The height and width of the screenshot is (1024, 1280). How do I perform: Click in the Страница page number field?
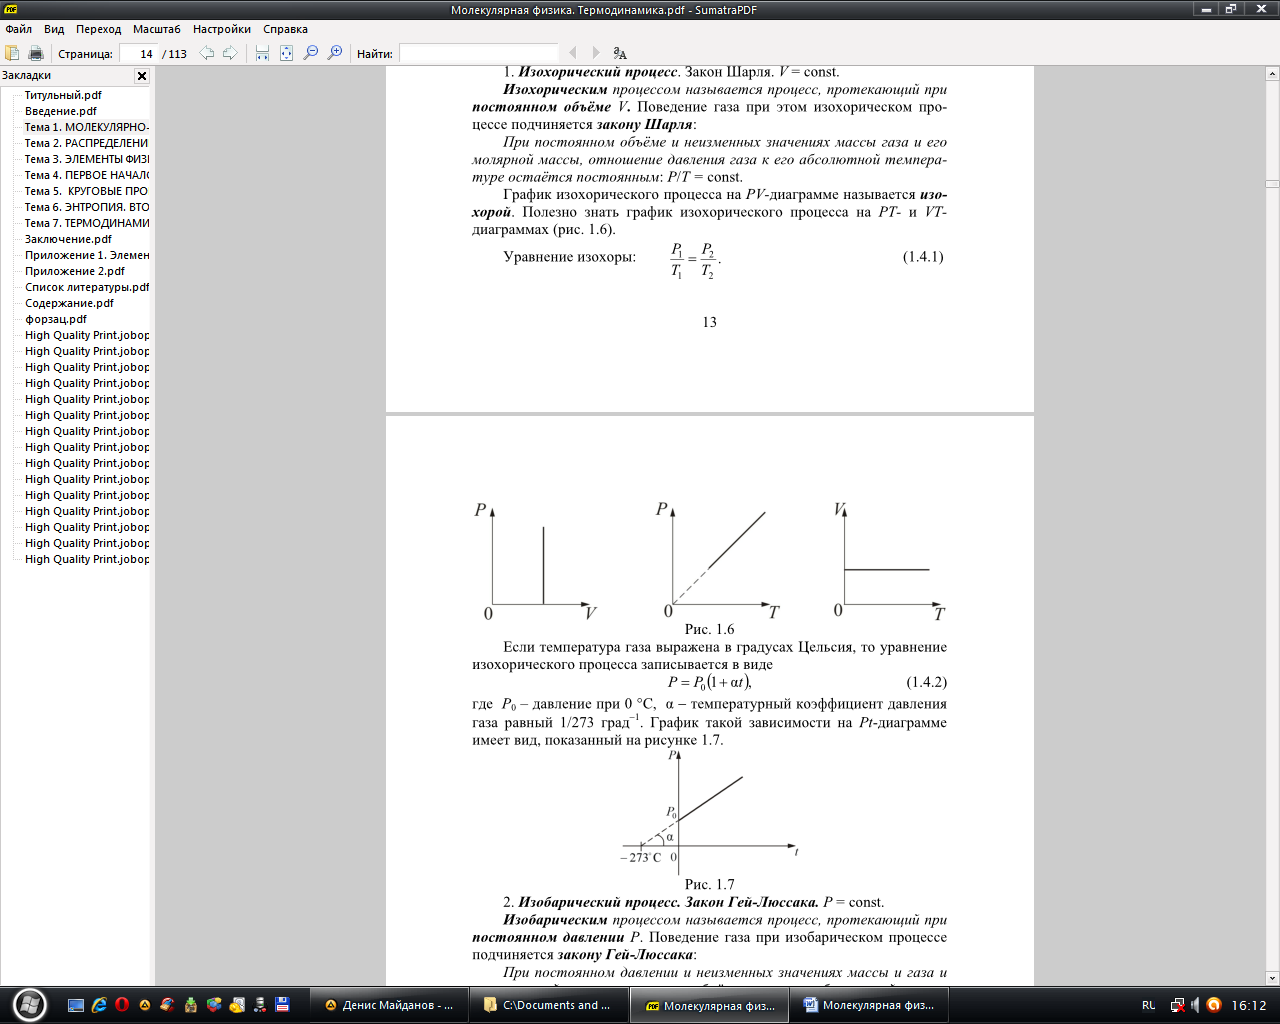click(138, 54)
